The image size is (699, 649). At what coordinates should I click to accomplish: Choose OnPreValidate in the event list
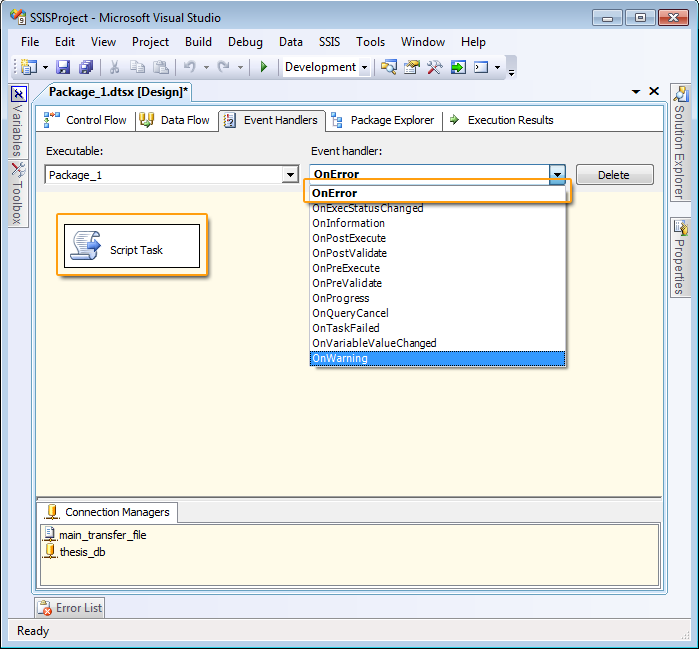coord(437,283)
